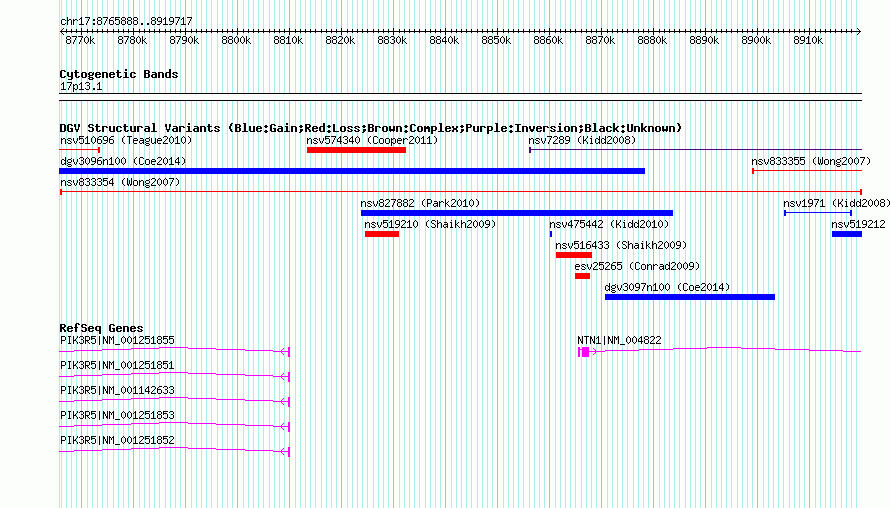Click the 8850k ruler tick label
Image resolution: width=890 pixels, height=508 pixels.
[496, 40]
